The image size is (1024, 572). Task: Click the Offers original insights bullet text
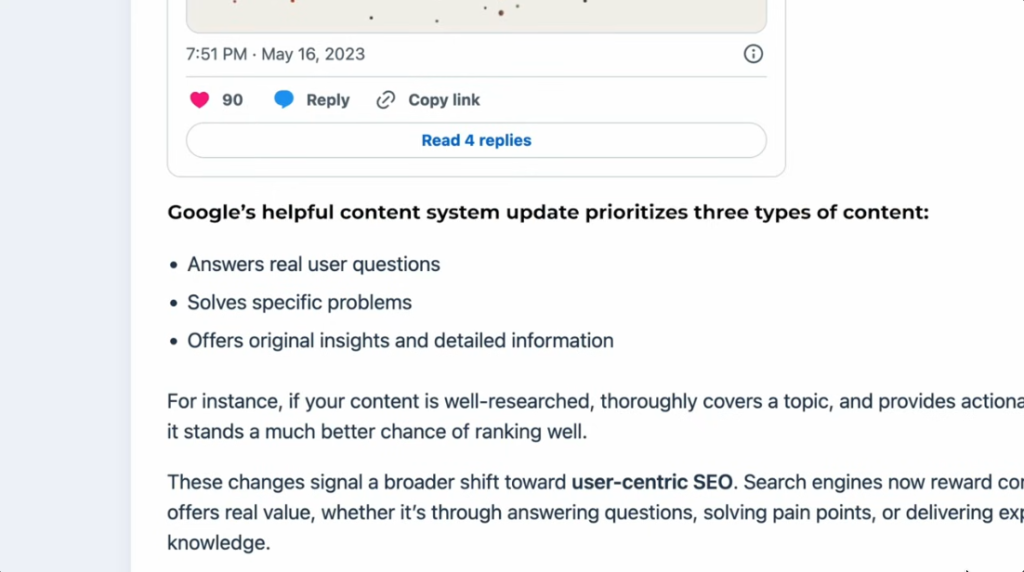[400, 341]
